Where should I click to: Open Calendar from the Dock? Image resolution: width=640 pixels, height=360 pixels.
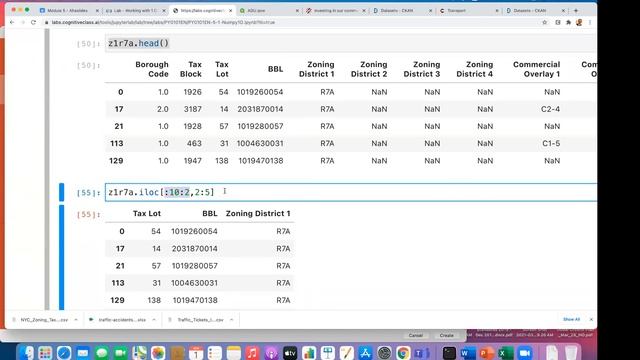196,353
